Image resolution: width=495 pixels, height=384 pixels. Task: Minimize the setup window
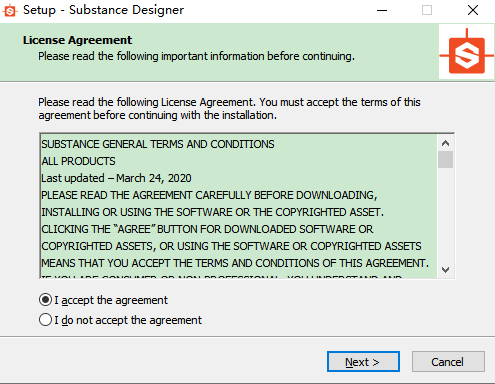pyautogui.click(x=382, y=10)
